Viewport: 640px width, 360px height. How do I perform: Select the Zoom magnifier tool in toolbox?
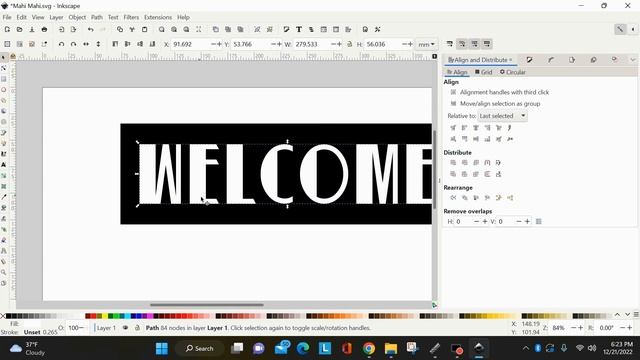tap(4, 272)
